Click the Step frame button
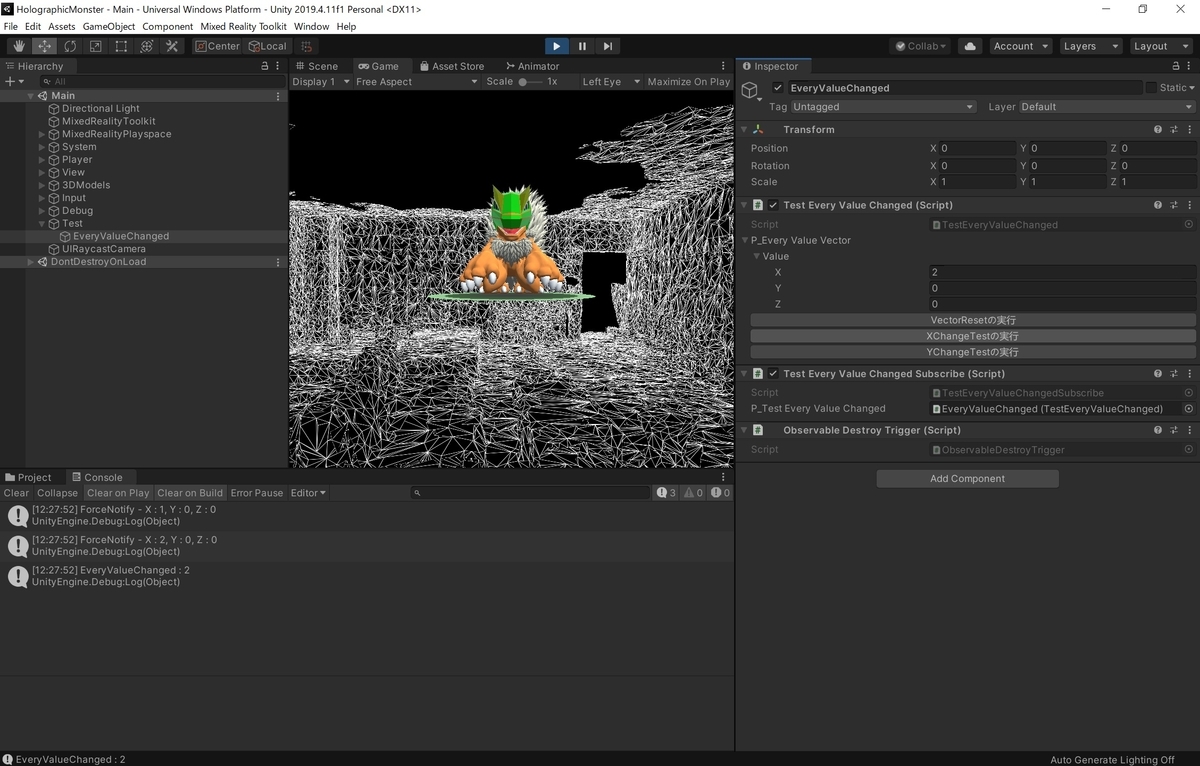 coord(608,46)
